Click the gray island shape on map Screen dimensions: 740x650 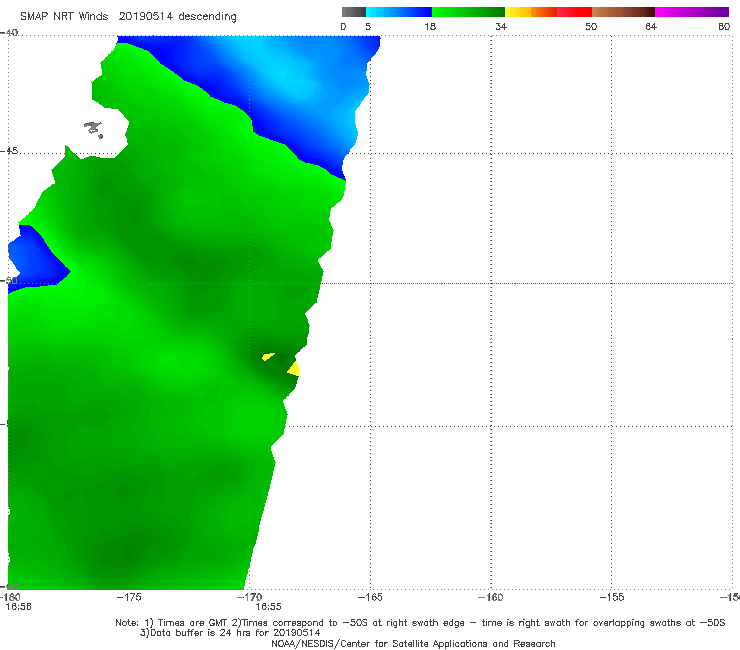click(x=93, y=129)
